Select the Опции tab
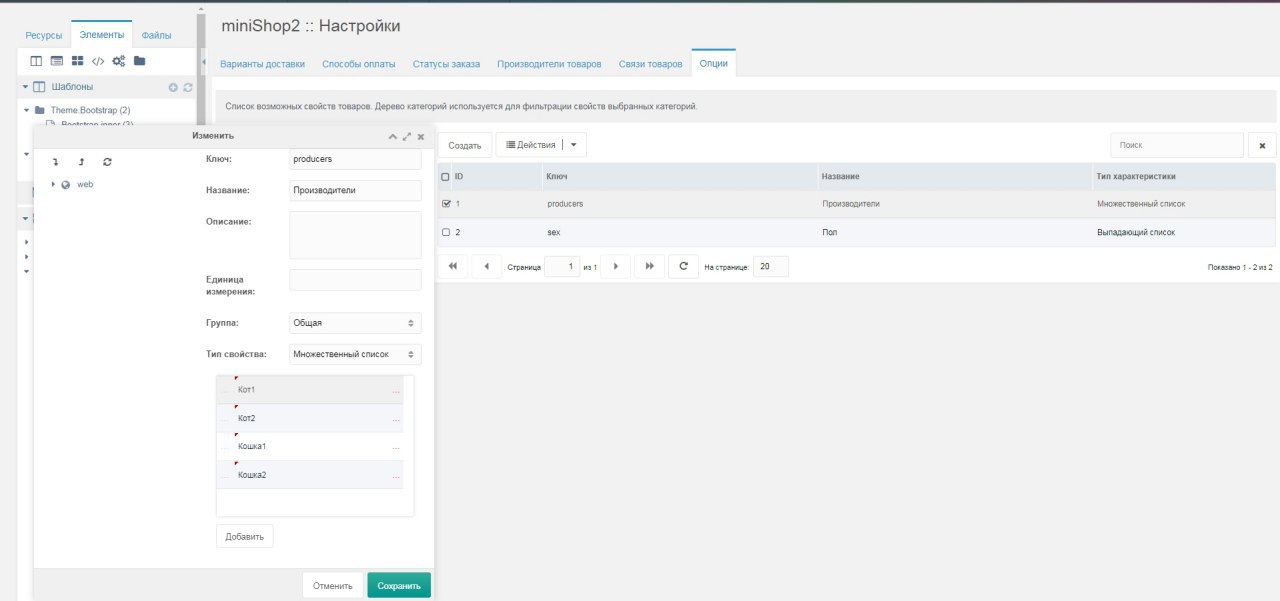1280x601 pixels. [713, 63]
